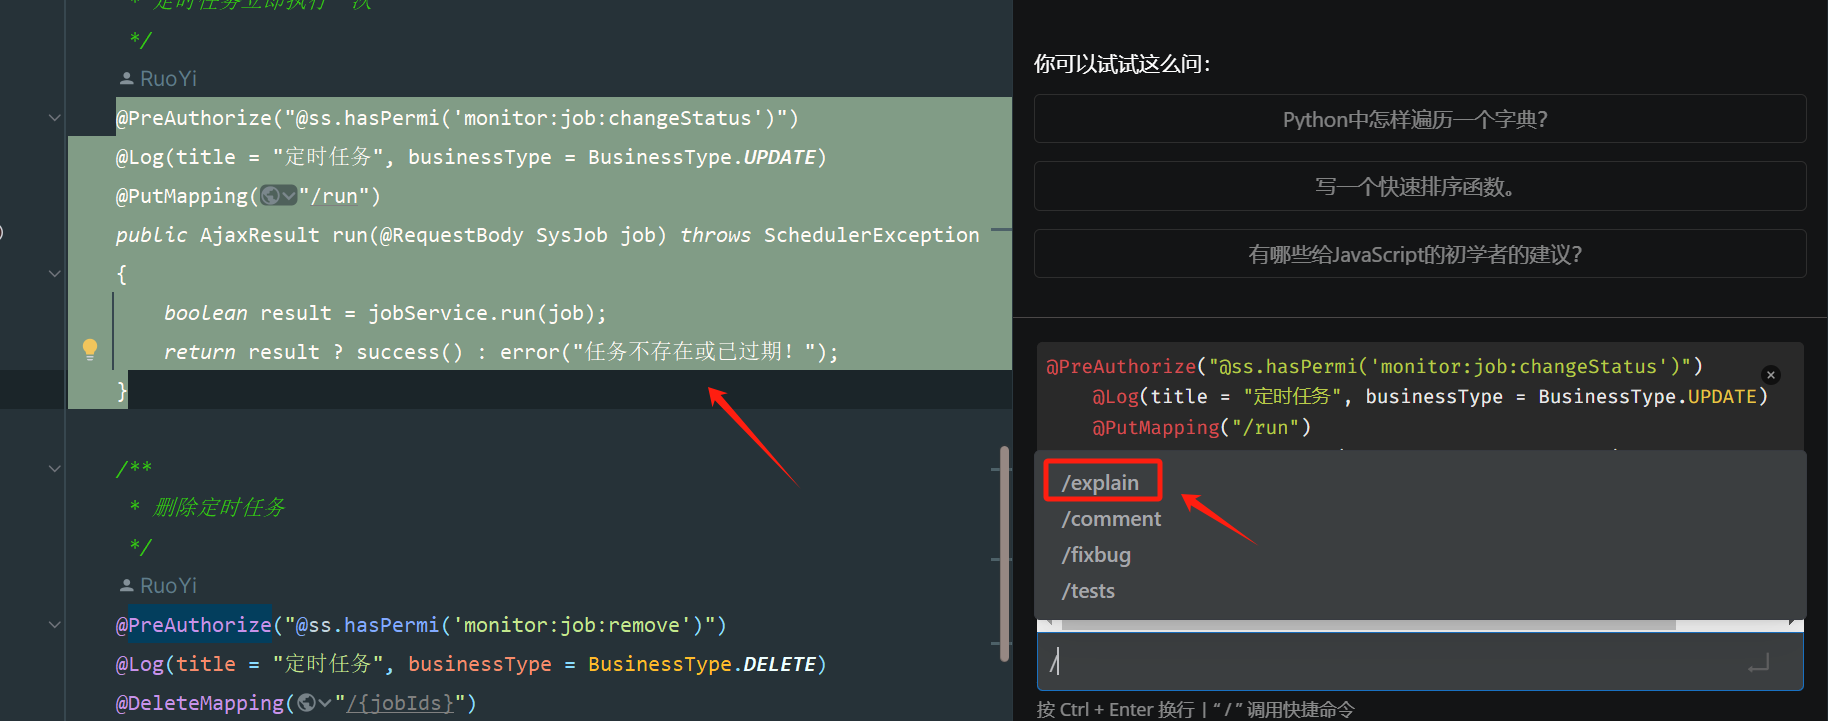Click the yellow lightbulb quick-fix icon
The image size is (1828, 721).
click(x=90, y=349)
